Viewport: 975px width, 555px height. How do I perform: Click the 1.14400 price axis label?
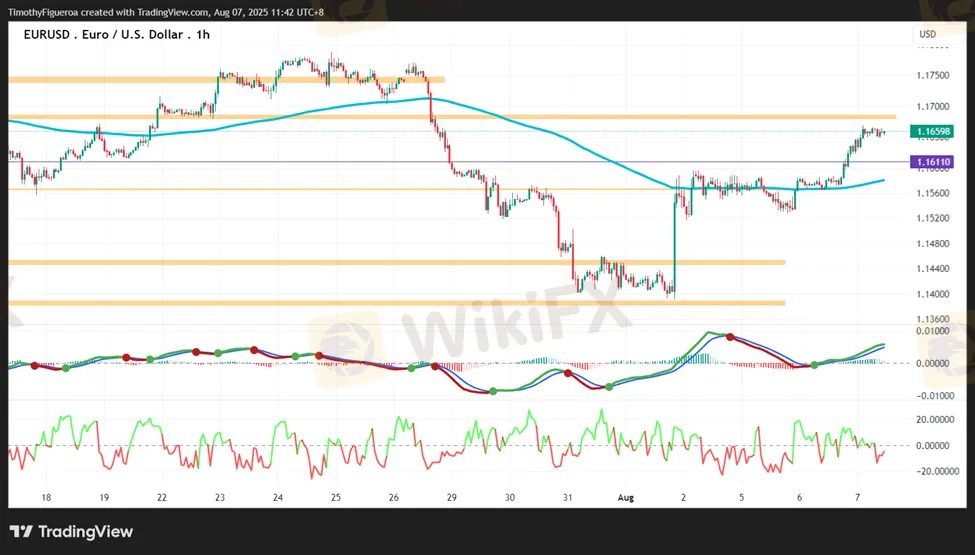933,269
